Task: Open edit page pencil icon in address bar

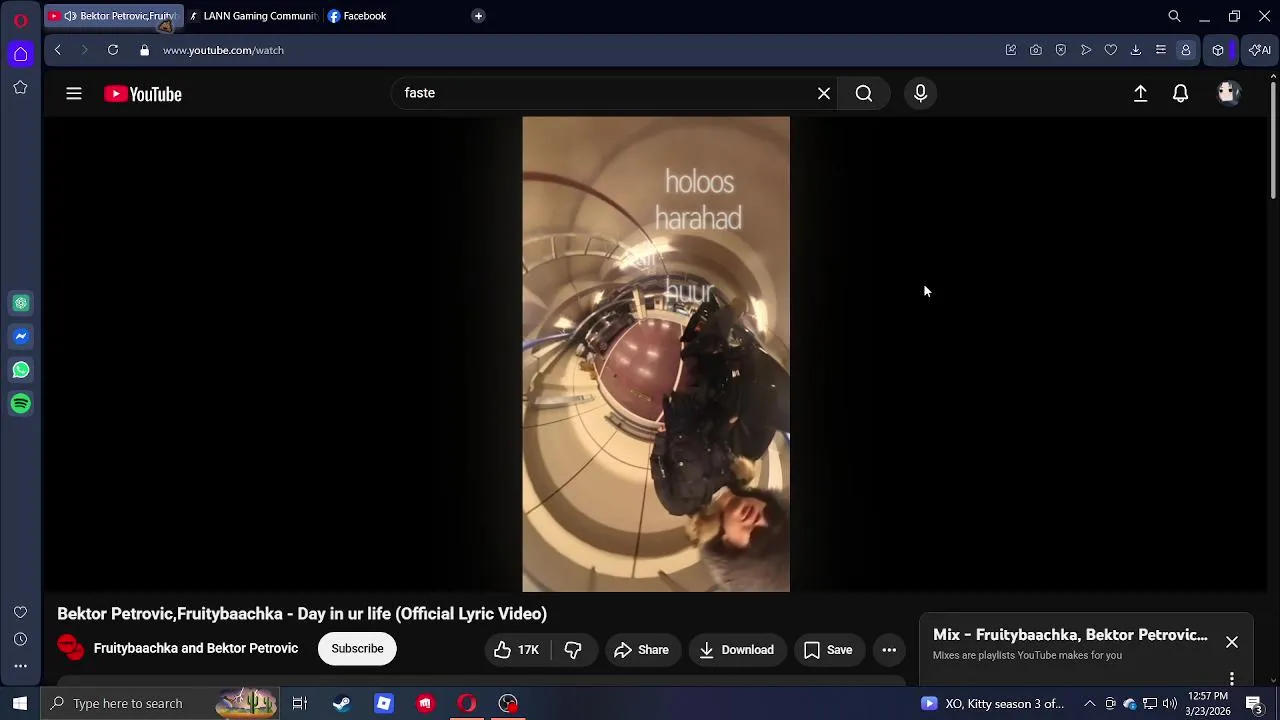Action: [1011, 50]
